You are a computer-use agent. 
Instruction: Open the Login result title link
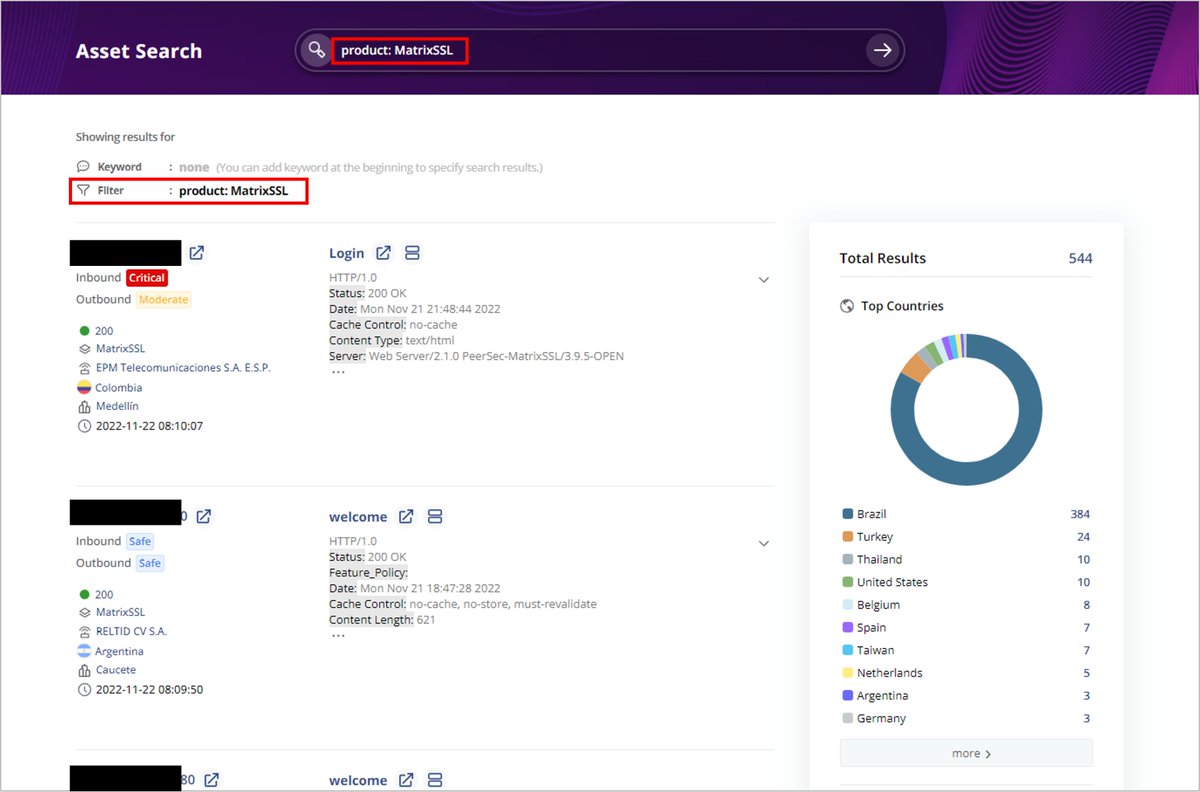(x=347, y=253)
